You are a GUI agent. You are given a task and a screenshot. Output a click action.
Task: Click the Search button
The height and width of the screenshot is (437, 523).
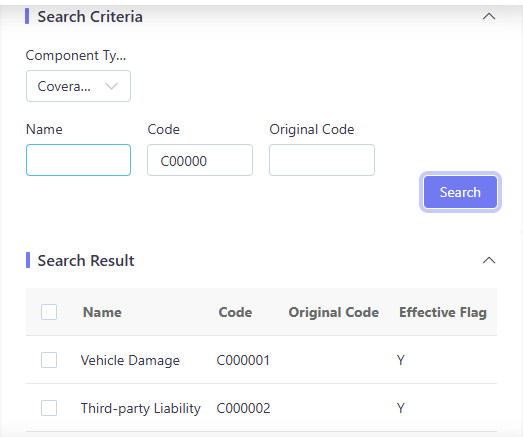460,192
